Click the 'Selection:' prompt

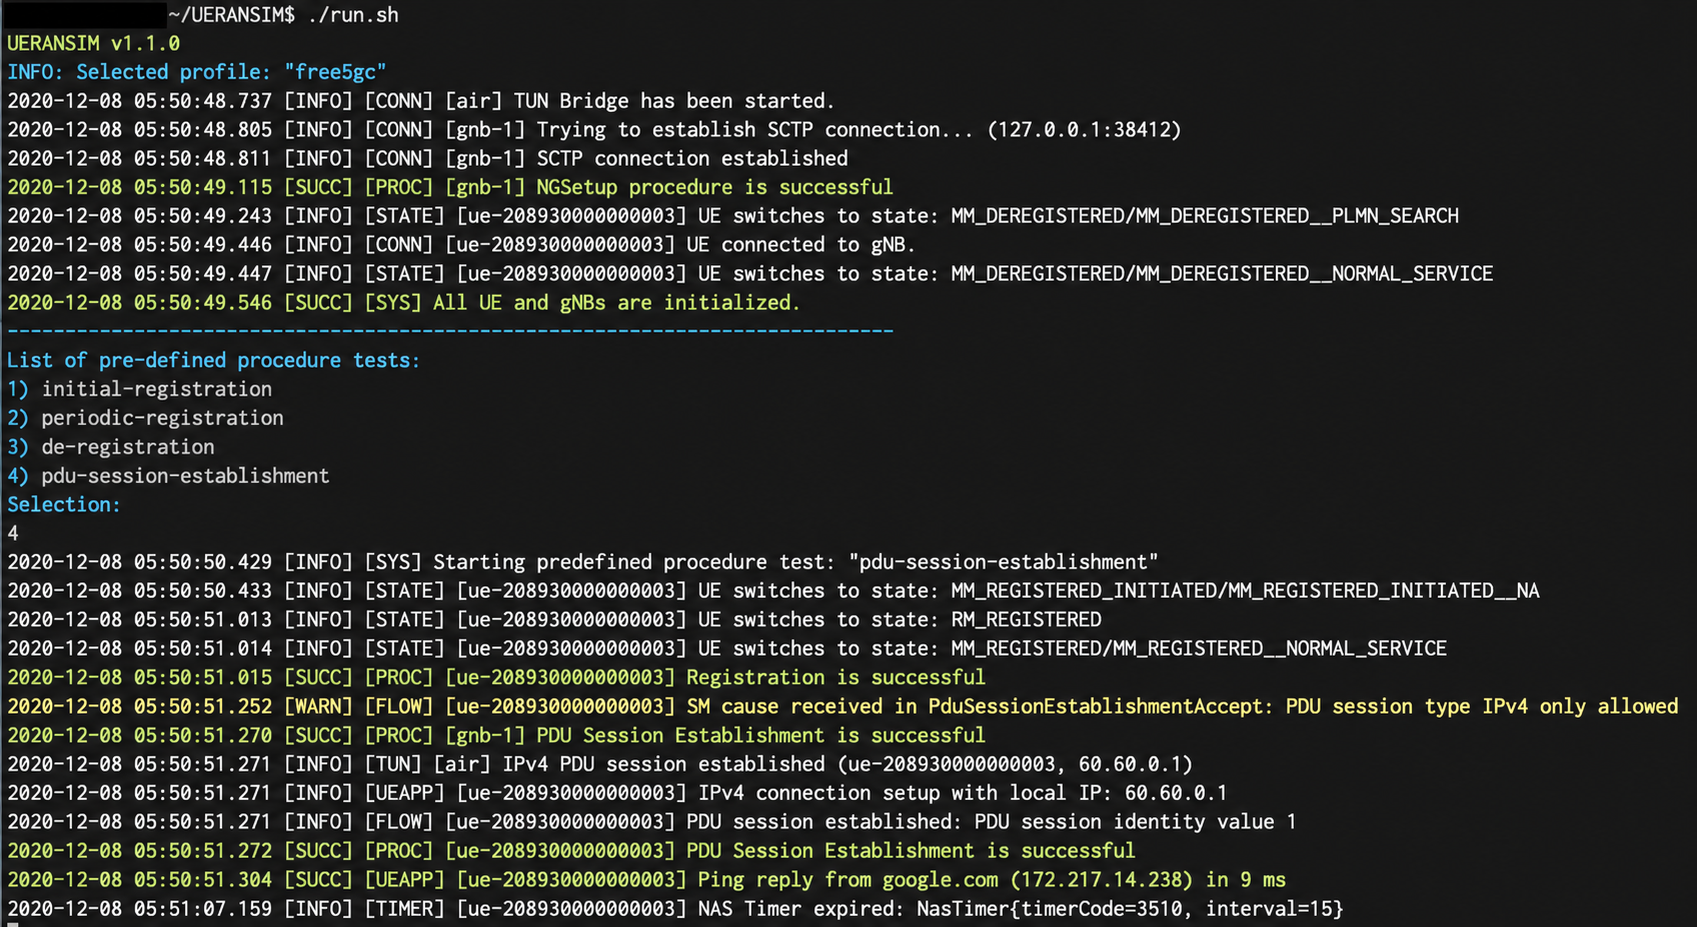(x=64, y=505)
